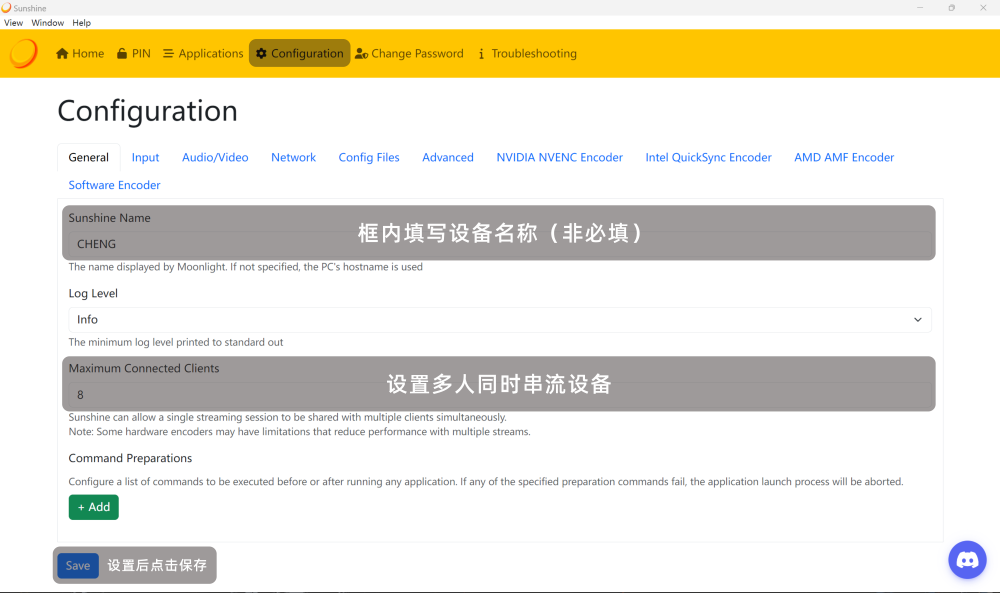The height and width of the screenshot is (593, 1000).
Task: Select the General tab
Action: (x=89, y=157)
